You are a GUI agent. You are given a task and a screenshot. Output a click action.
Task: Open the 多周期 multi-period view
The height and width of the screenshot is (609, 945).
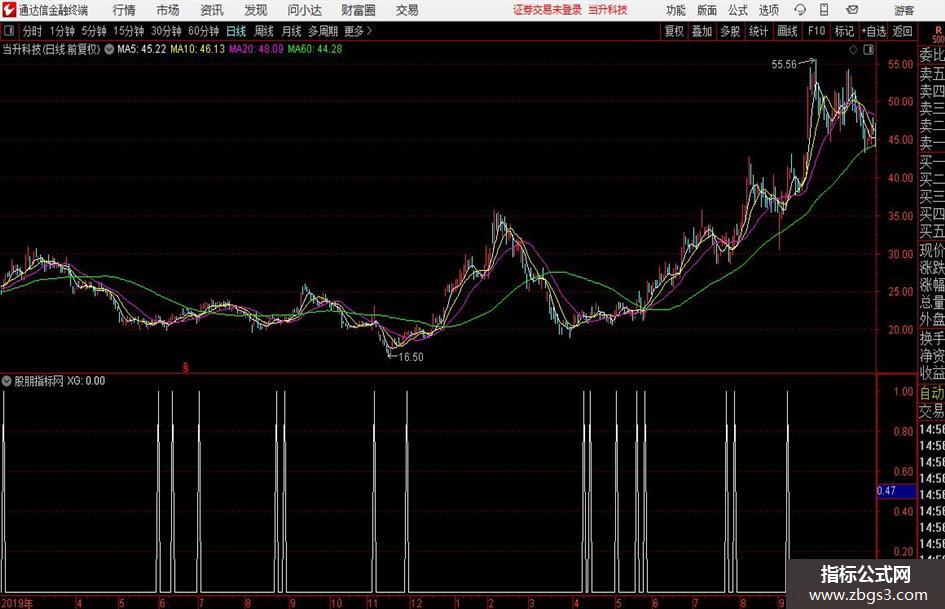323,31
